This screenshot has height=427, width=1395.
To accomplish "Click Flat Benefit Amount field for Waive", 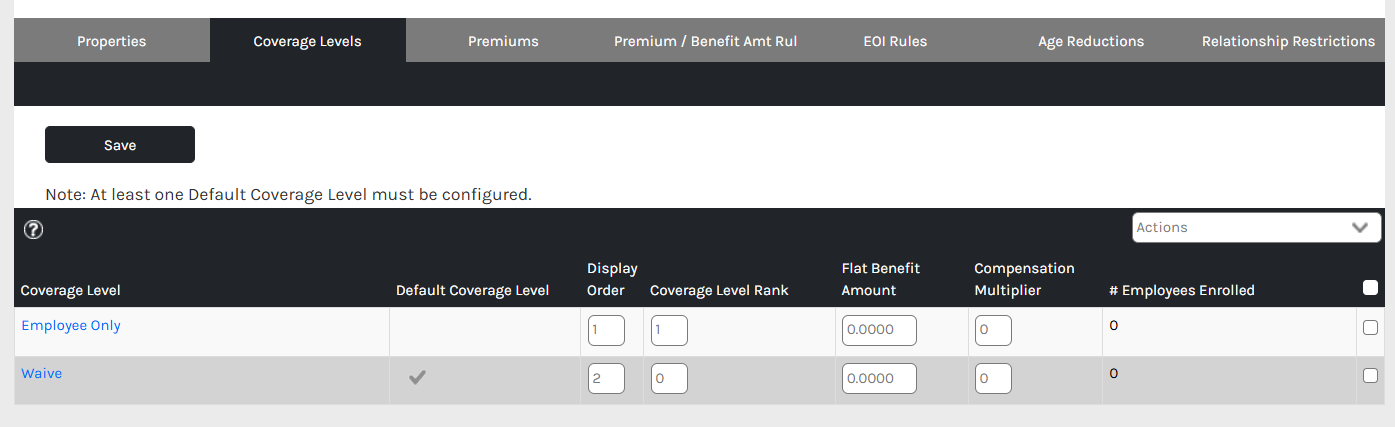I will (879, 378).
